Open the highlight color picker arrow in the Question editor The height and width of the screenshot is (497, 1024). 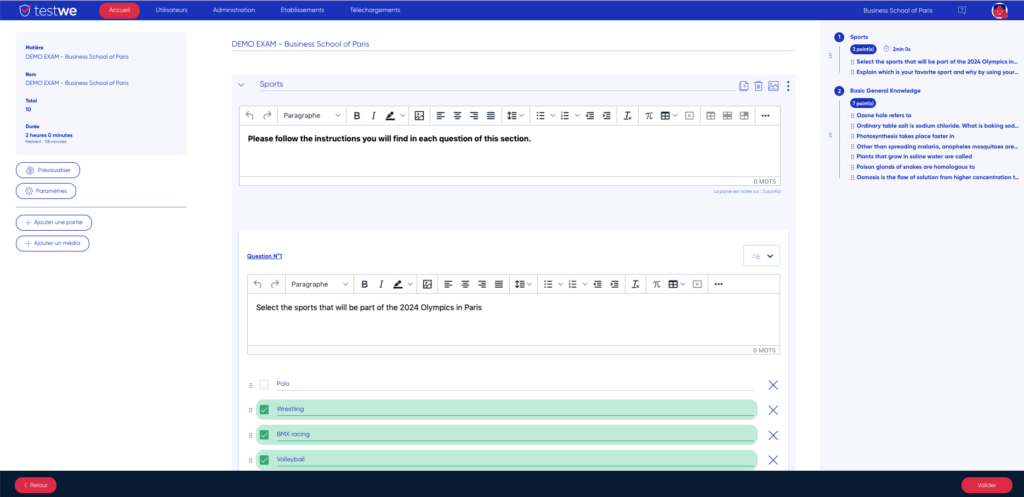click(412, 284)
